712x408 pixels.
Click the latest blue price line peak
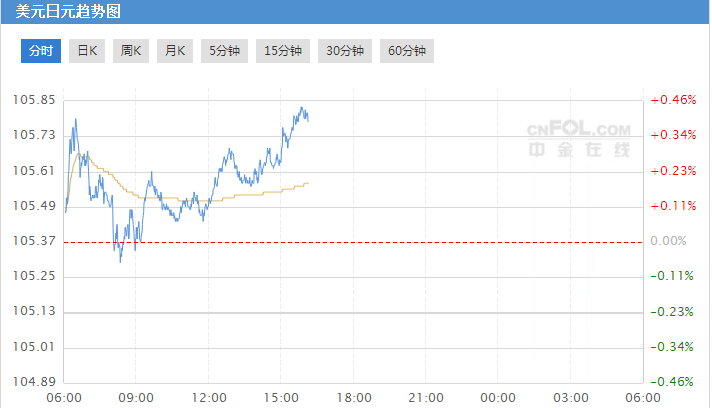coord(302,108)
